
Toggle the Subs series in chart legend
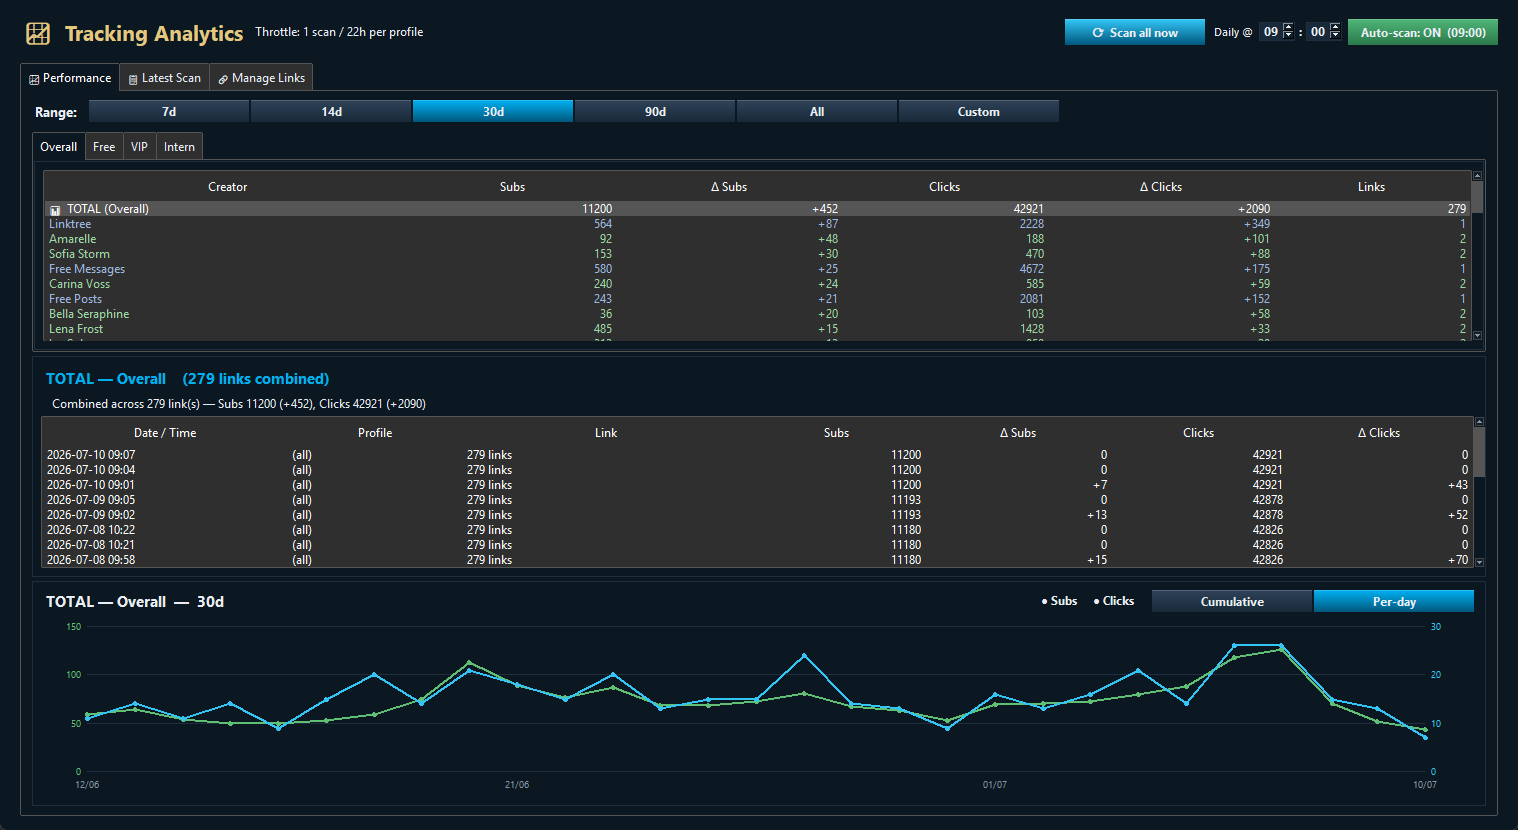click(x=1059, y=601)
